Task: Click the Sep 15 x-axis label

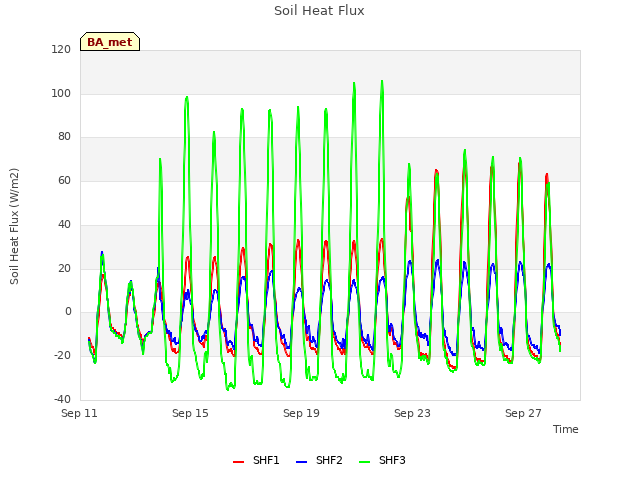Action: tap(190, 413)
